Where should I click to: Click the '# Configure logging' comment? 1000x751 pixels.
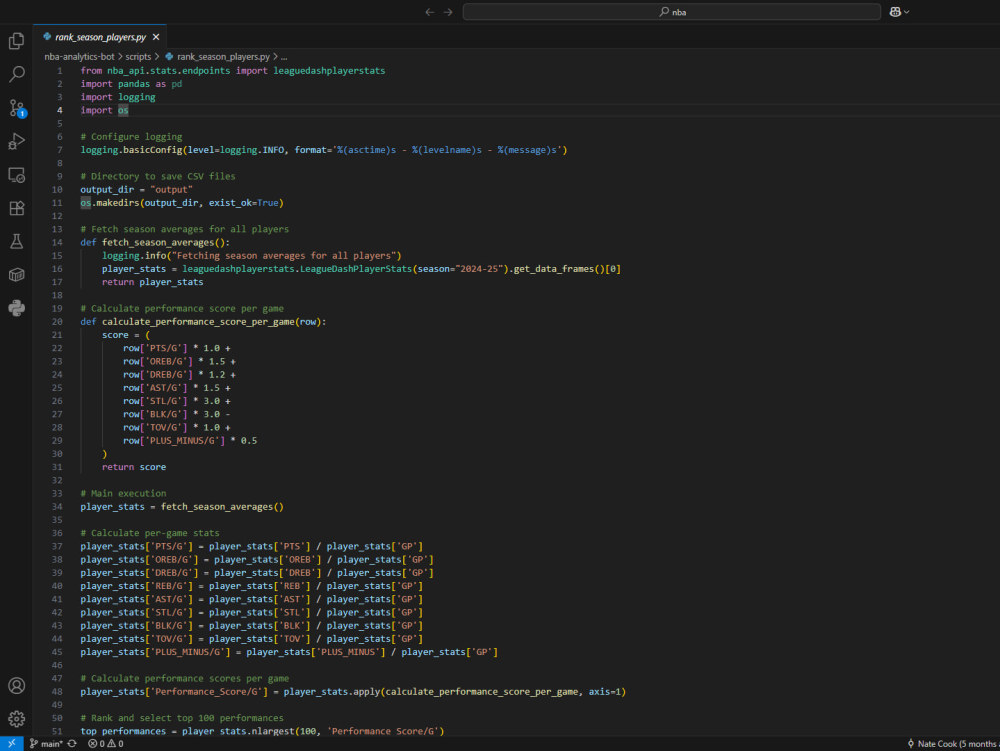(x=131, y=136)
